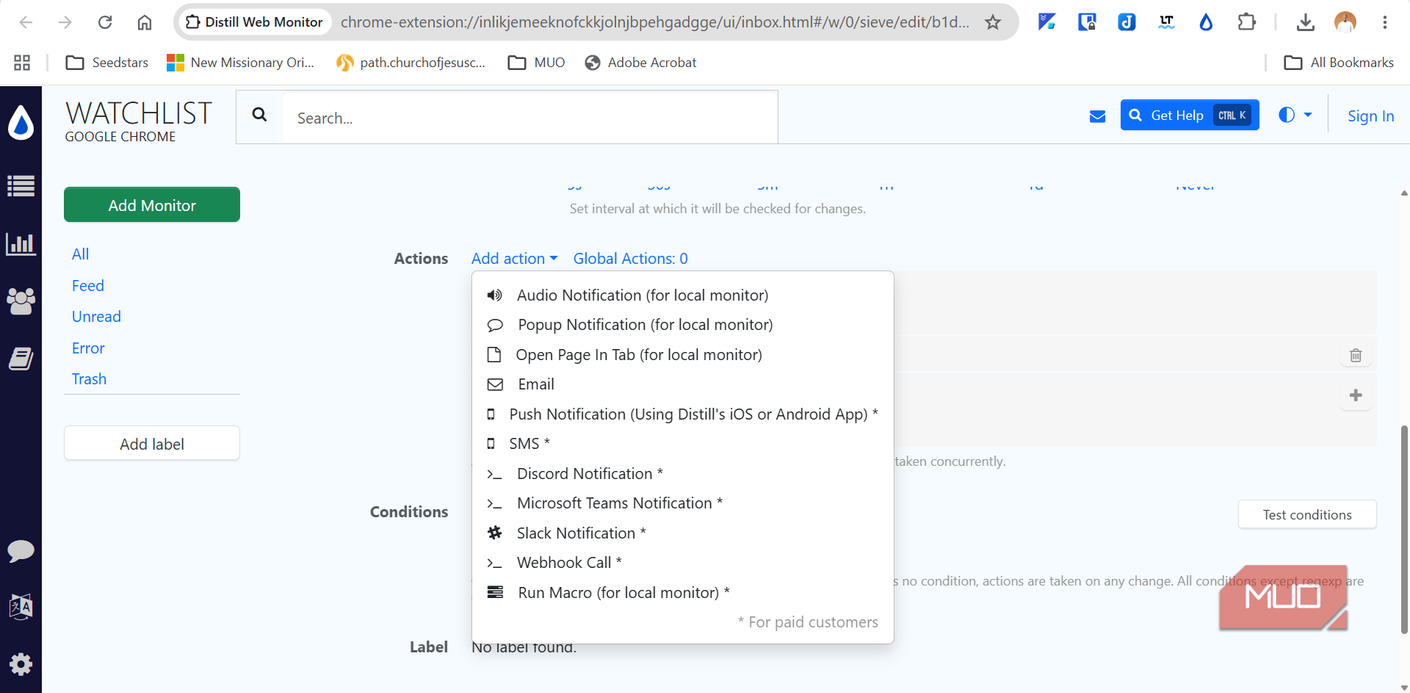The width and height of the screenshot is (1410, 693).
Task: Click the Add label button
Action: coord(152,444)
